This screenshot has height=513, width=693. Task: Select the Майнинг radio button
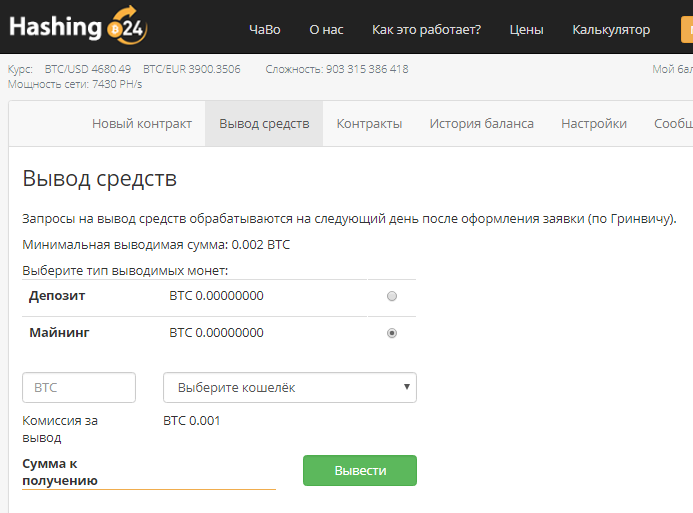pos(392,333)
